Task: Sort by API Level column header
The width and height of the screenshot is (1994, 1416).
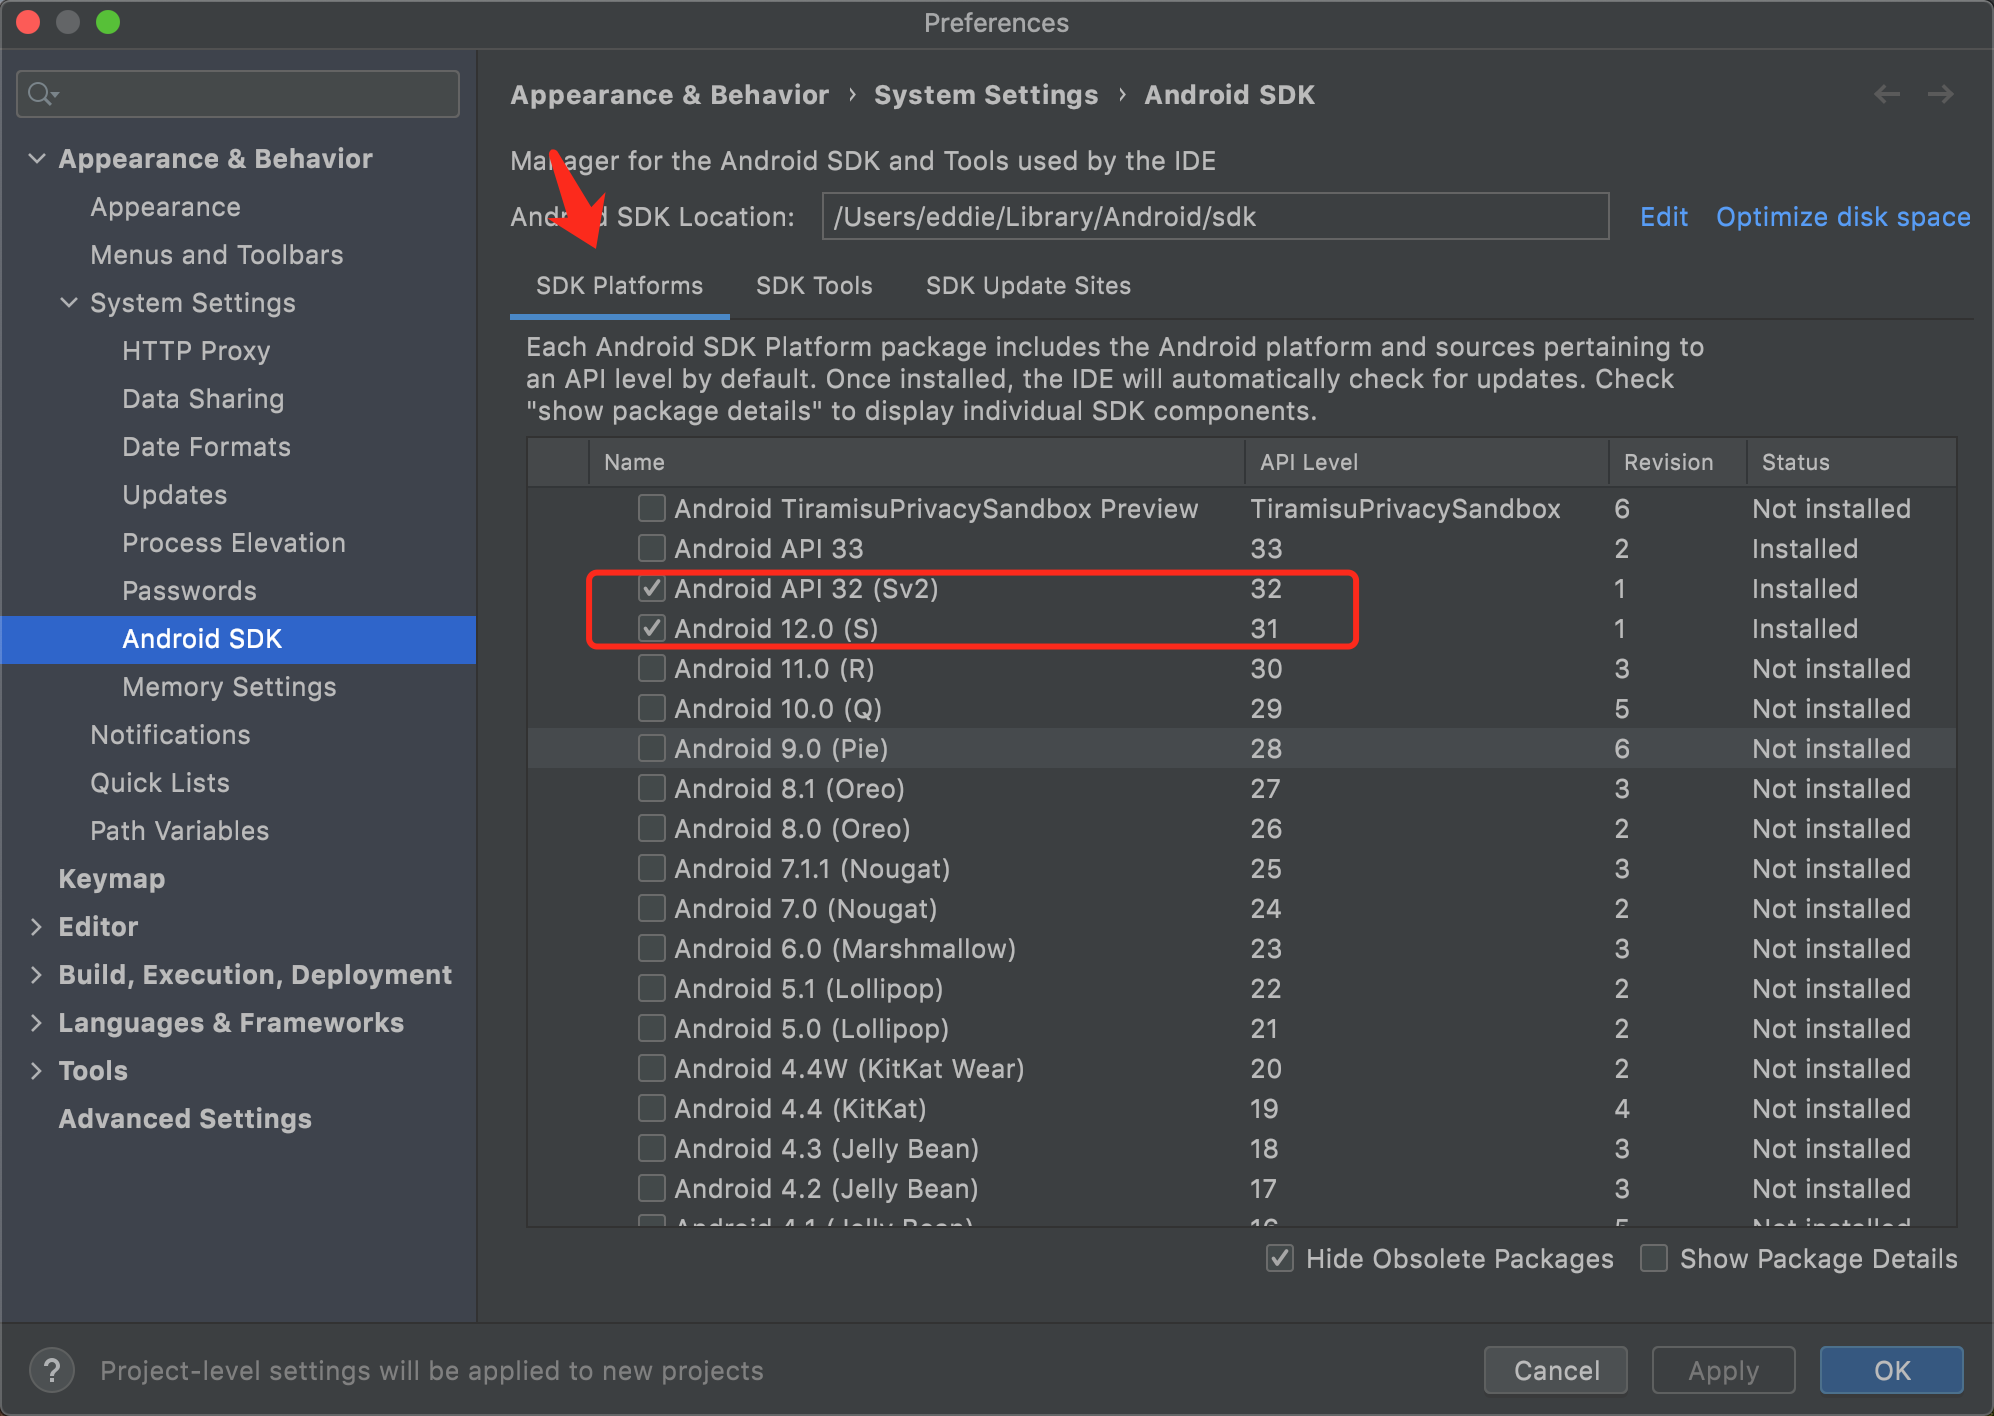Action: [x=1427, y=462]
